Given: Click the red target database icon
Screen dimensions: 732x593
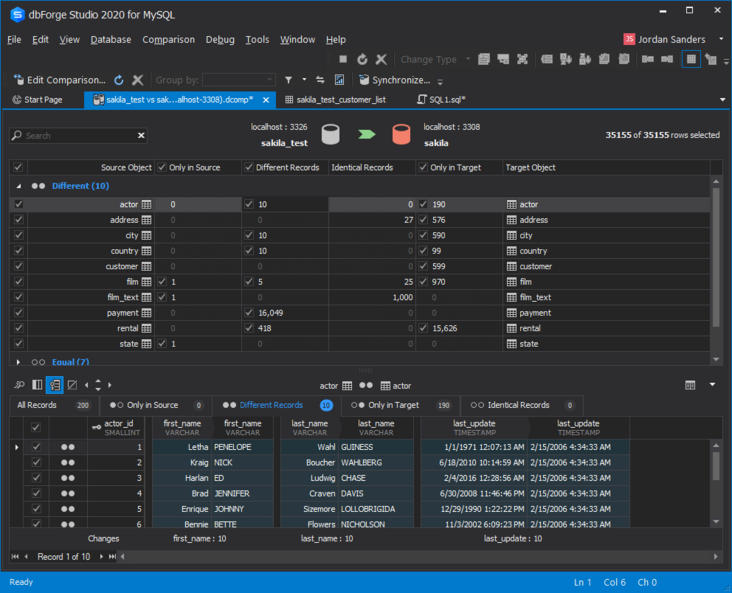Looking at the screenshot, I should 401,135.
